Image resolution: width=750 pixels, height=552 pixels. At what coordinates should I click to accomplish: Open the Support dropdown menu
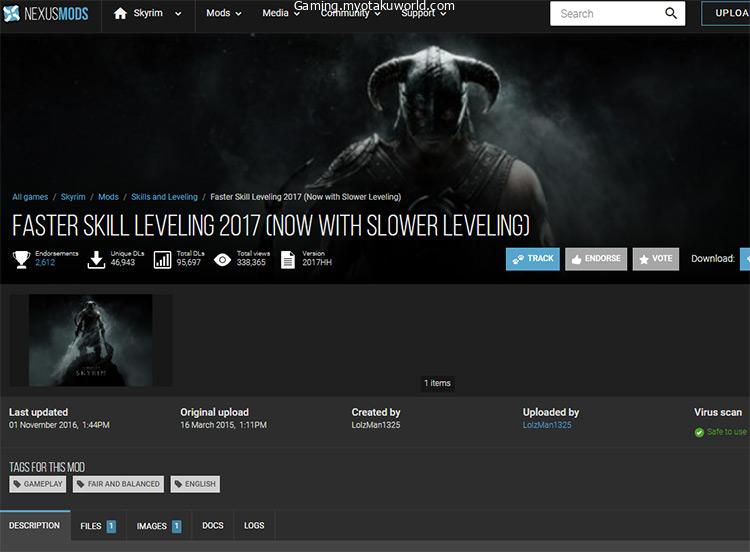coord(424,13)
